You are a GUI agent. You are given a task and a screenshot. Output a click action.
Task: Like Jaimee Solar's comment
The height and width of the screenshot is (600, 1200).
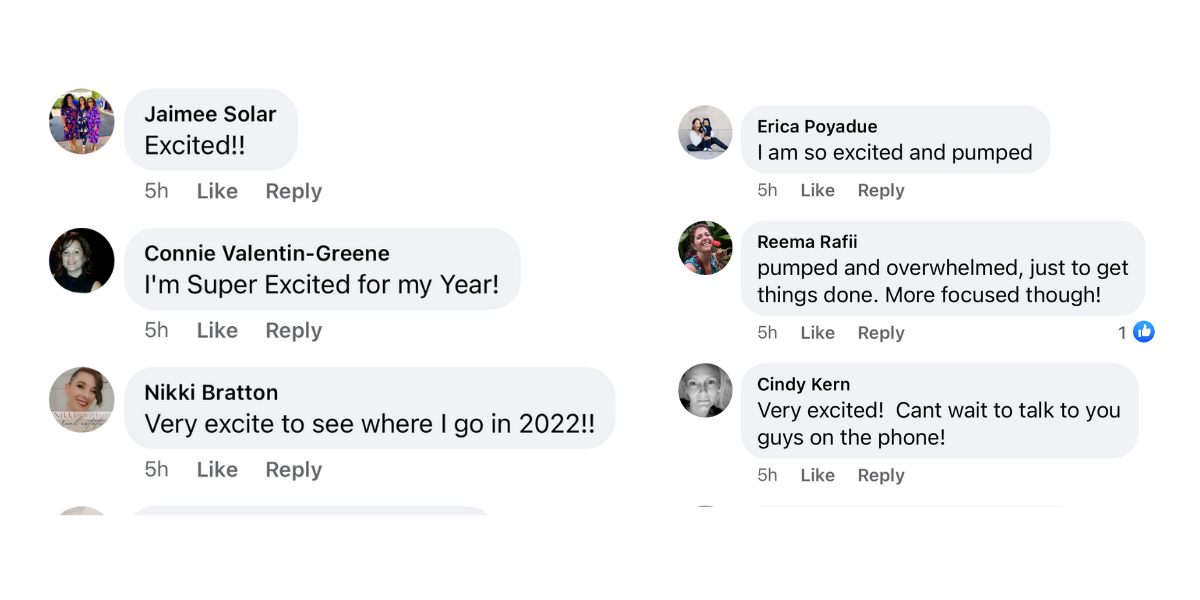click(217, 191)
